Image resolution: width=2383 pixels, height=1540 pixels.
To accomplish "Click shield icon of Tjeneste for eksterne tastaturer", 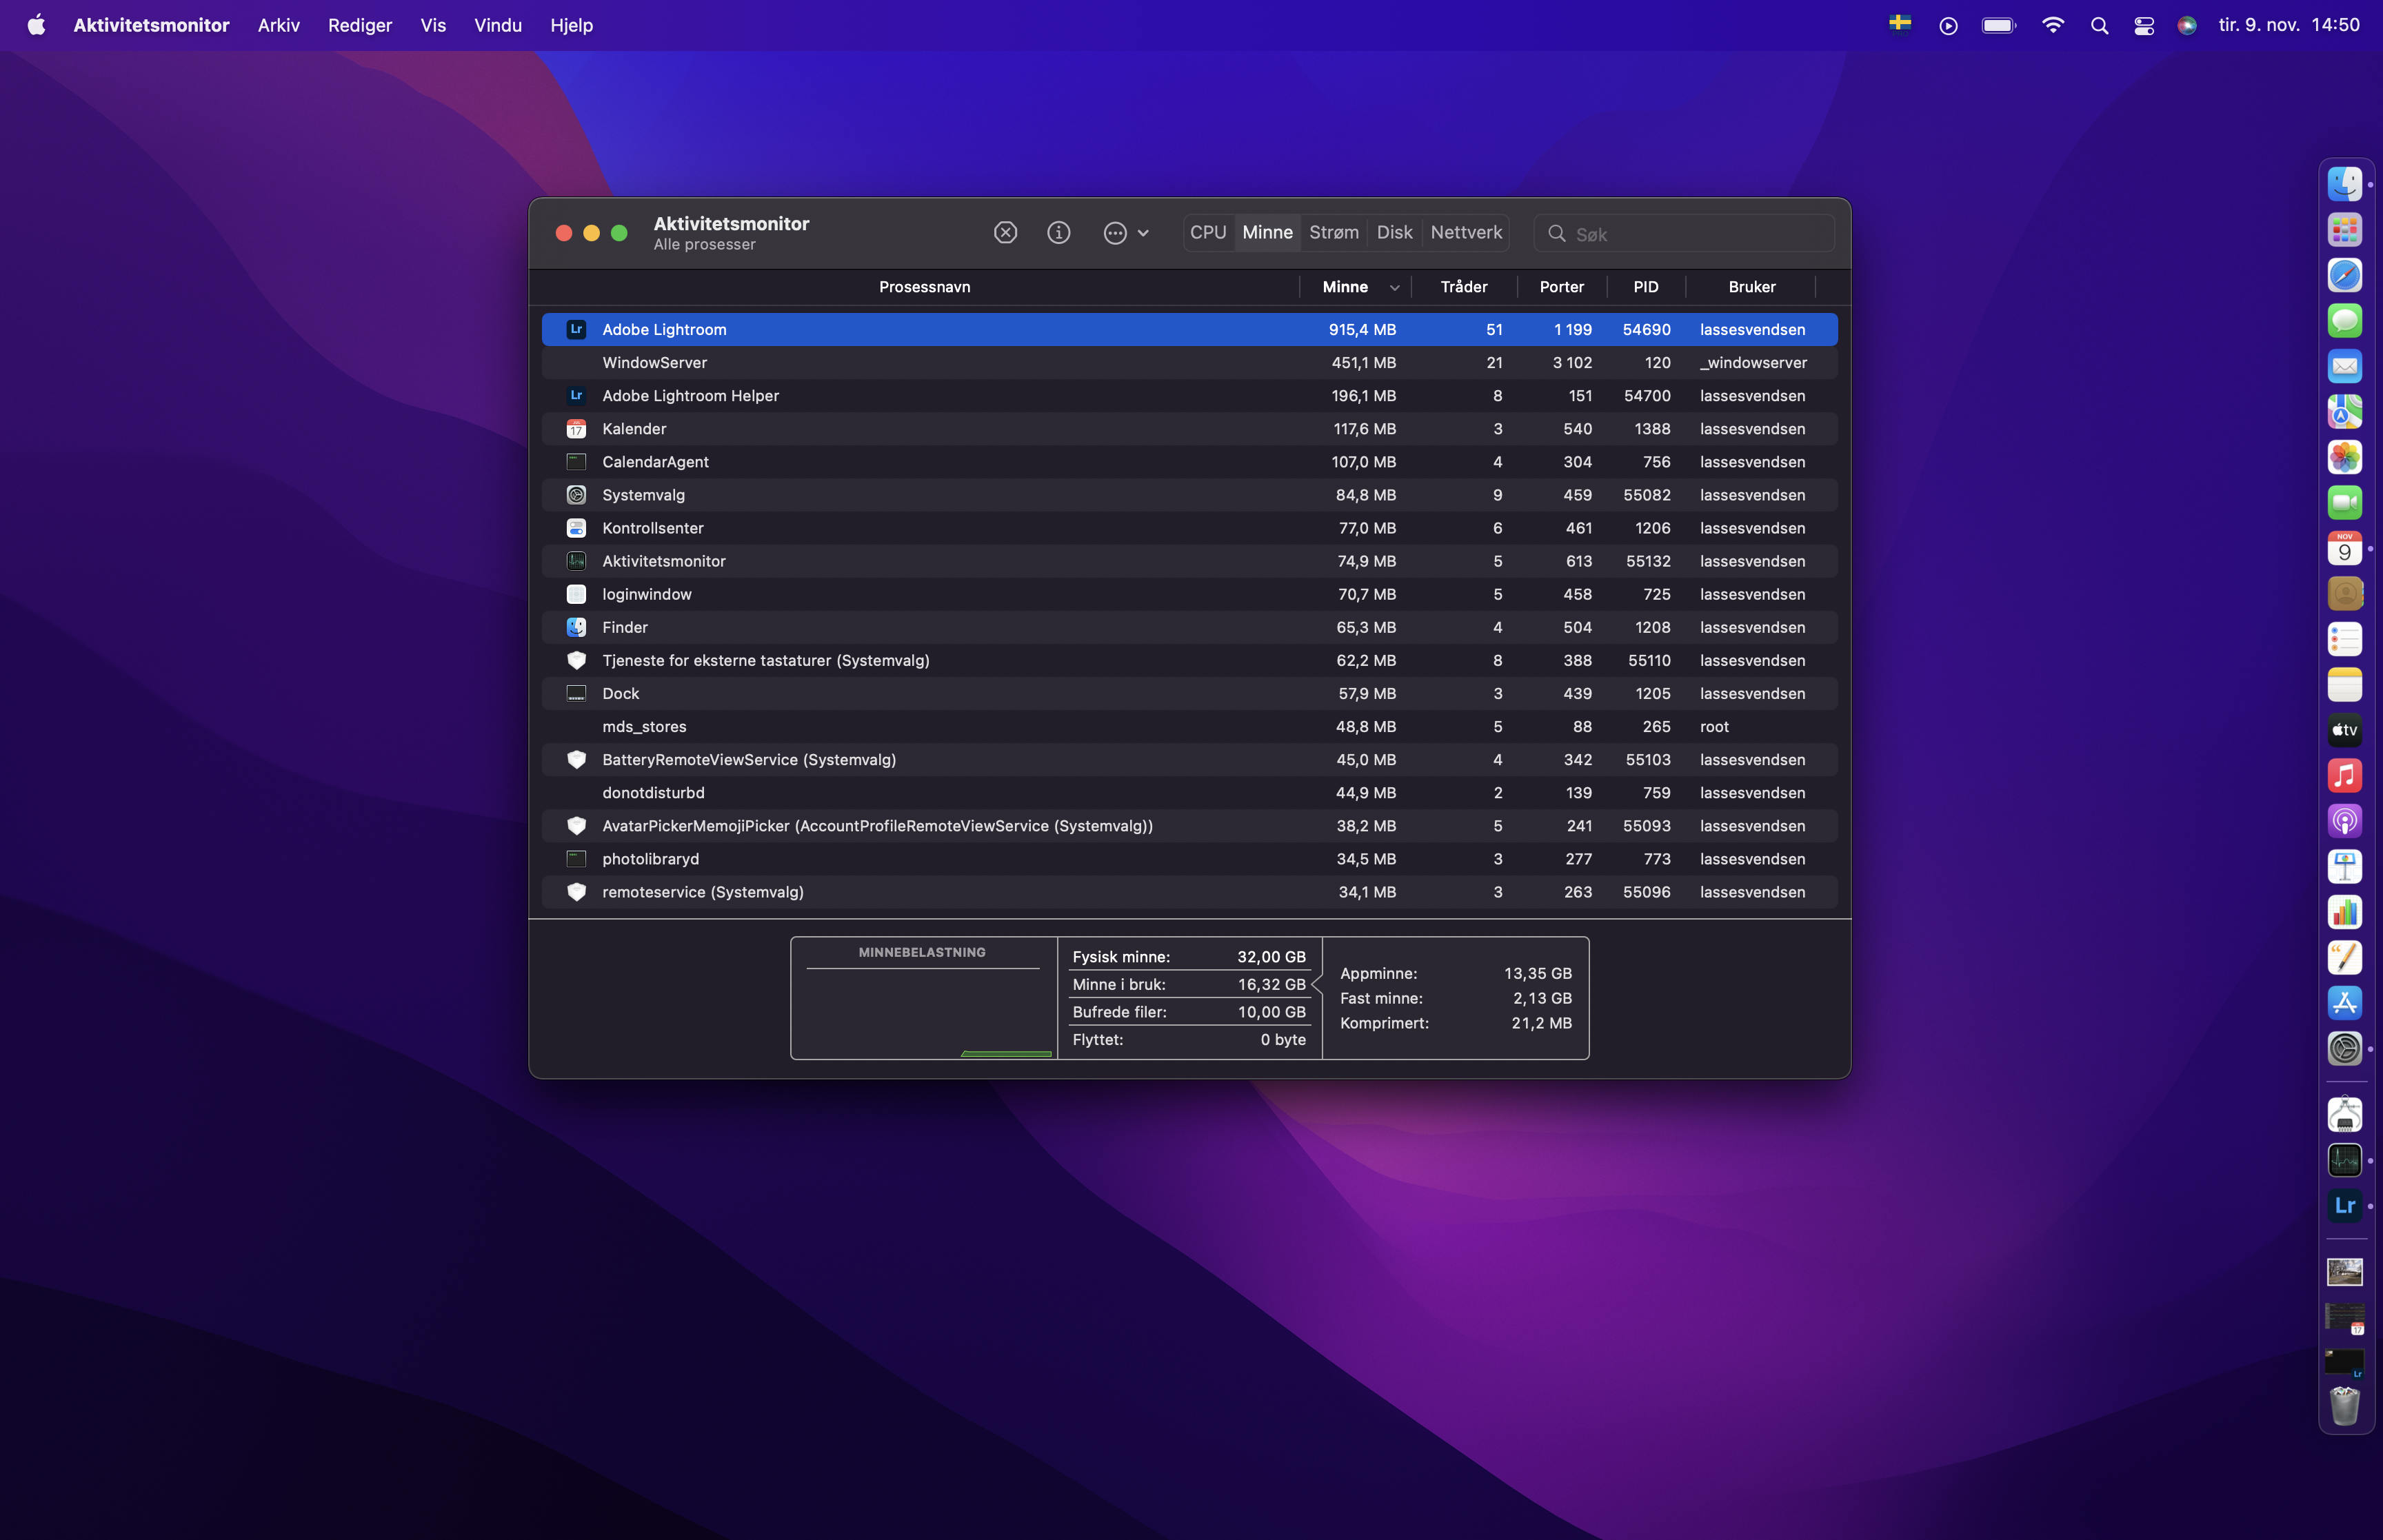I will coord(576,660).
